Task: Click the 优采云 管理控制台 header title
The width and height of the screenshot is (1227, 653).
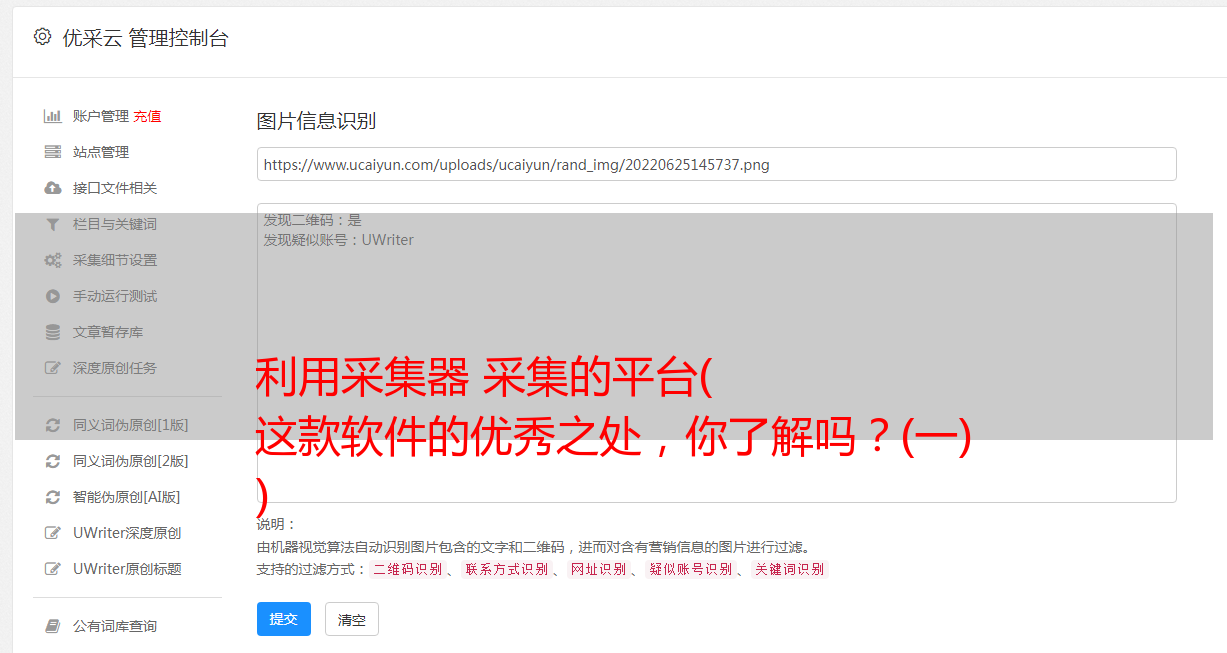Action: coord(146,38)
